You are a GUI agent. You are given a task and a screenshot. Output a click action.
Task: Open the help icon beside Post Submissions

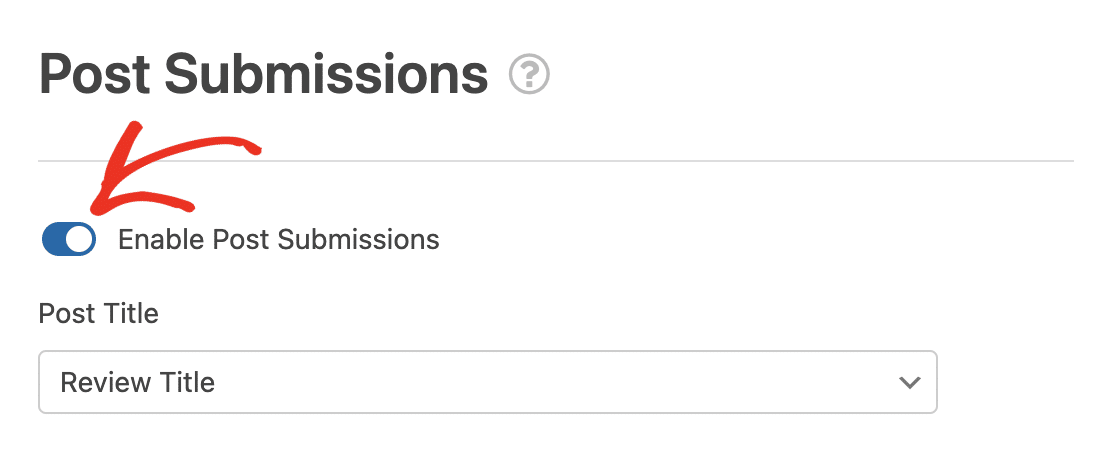point(529,74)
